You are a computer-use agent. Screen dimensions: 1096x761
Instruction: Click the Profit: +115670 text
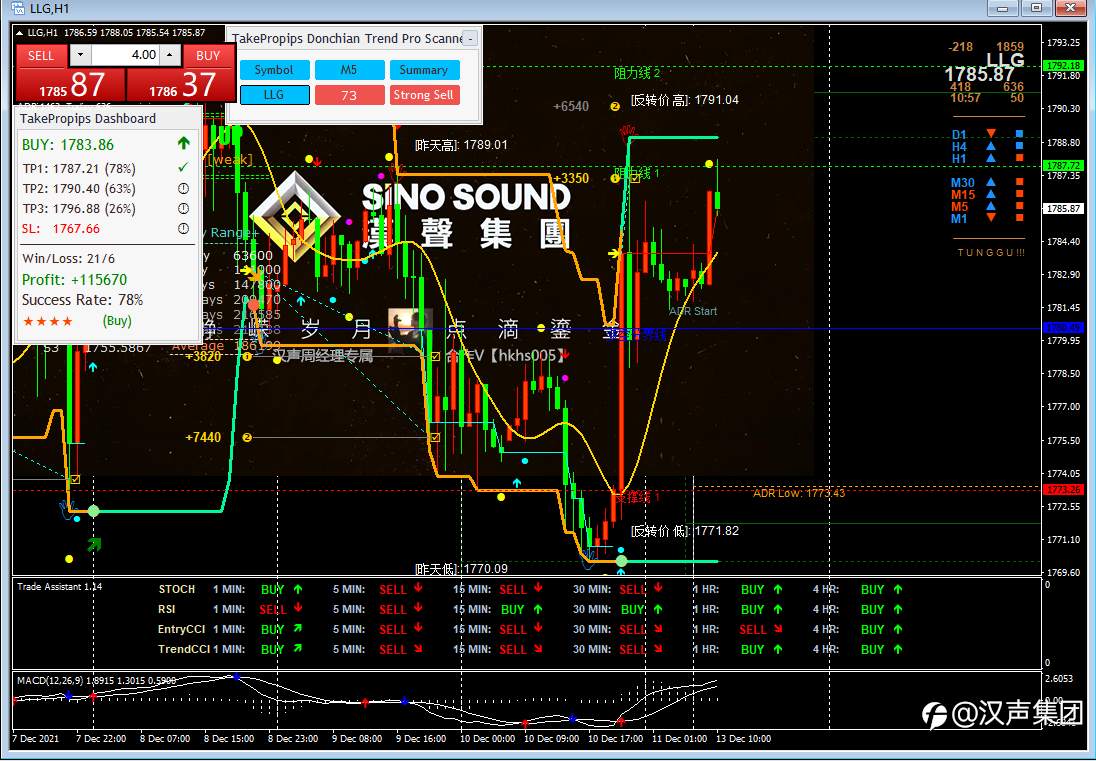75,280
